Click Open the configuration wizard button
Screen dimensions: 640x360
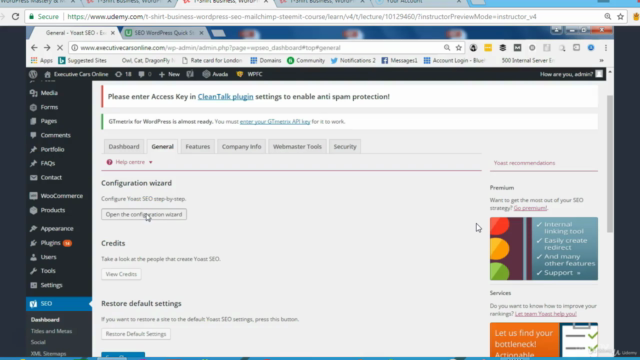(x=144, y=214)
